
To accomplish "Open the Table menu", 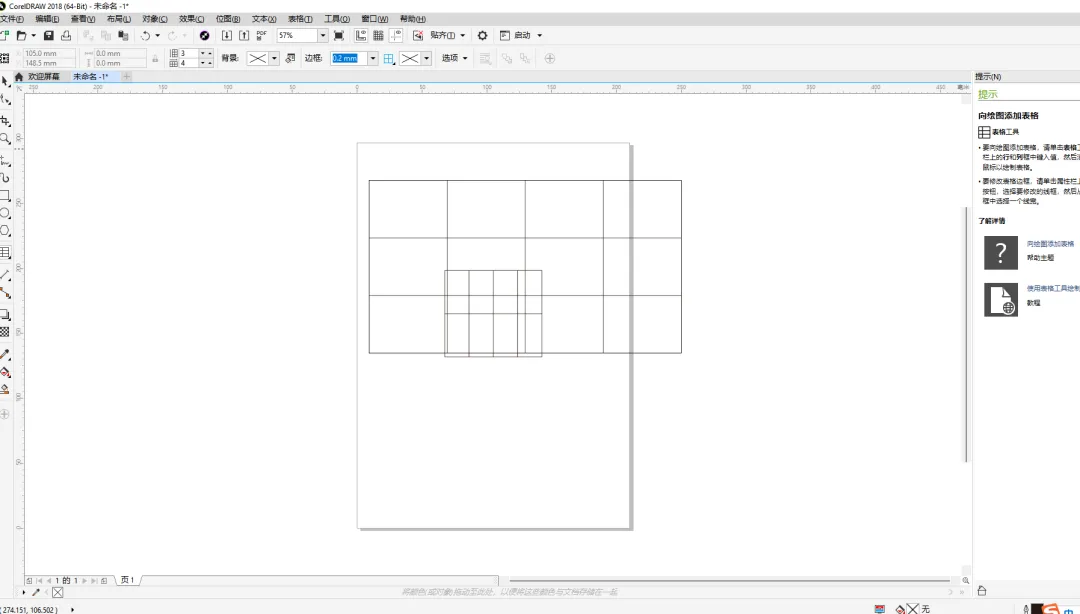I will [300, 19].
